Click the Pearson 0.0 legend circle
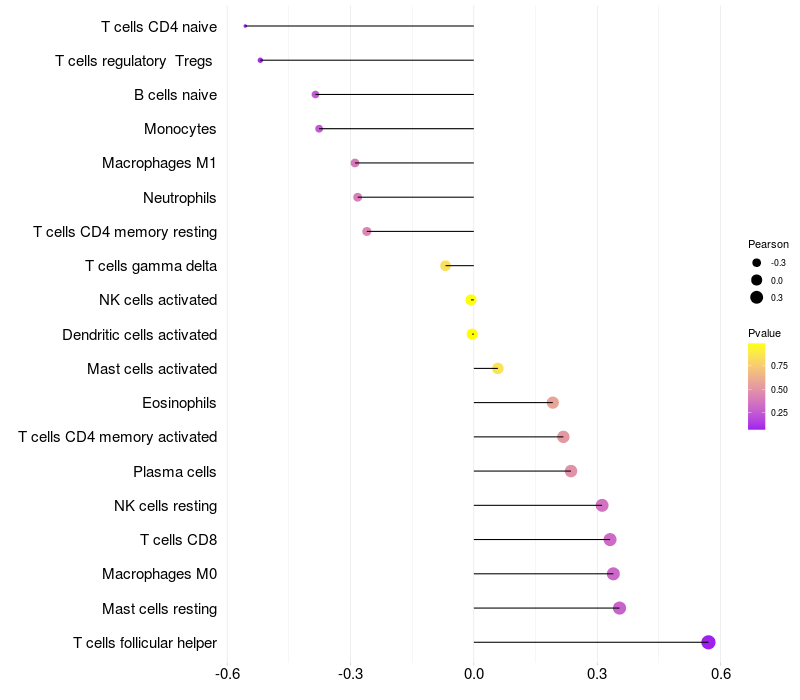The height and width of the screenshot is (700, 800). tap(757, 280)
